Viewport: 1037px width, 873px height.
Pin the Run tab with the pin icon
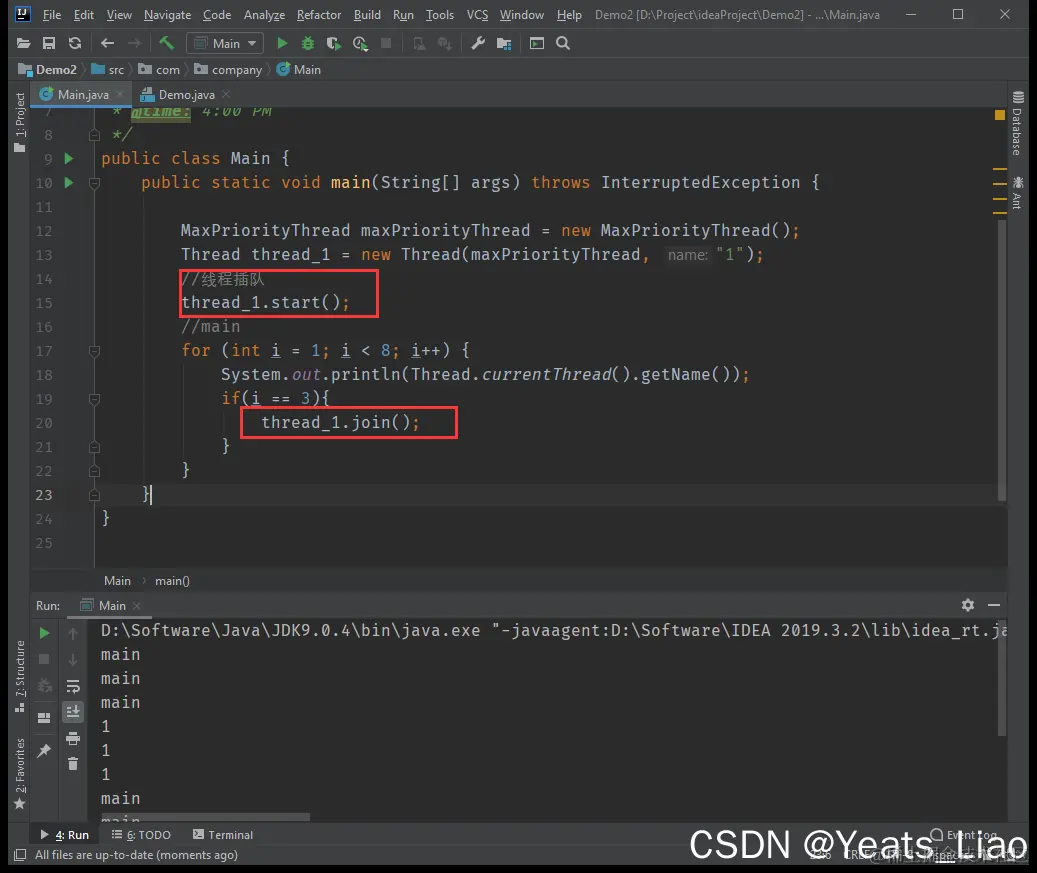tap(44, 751)
